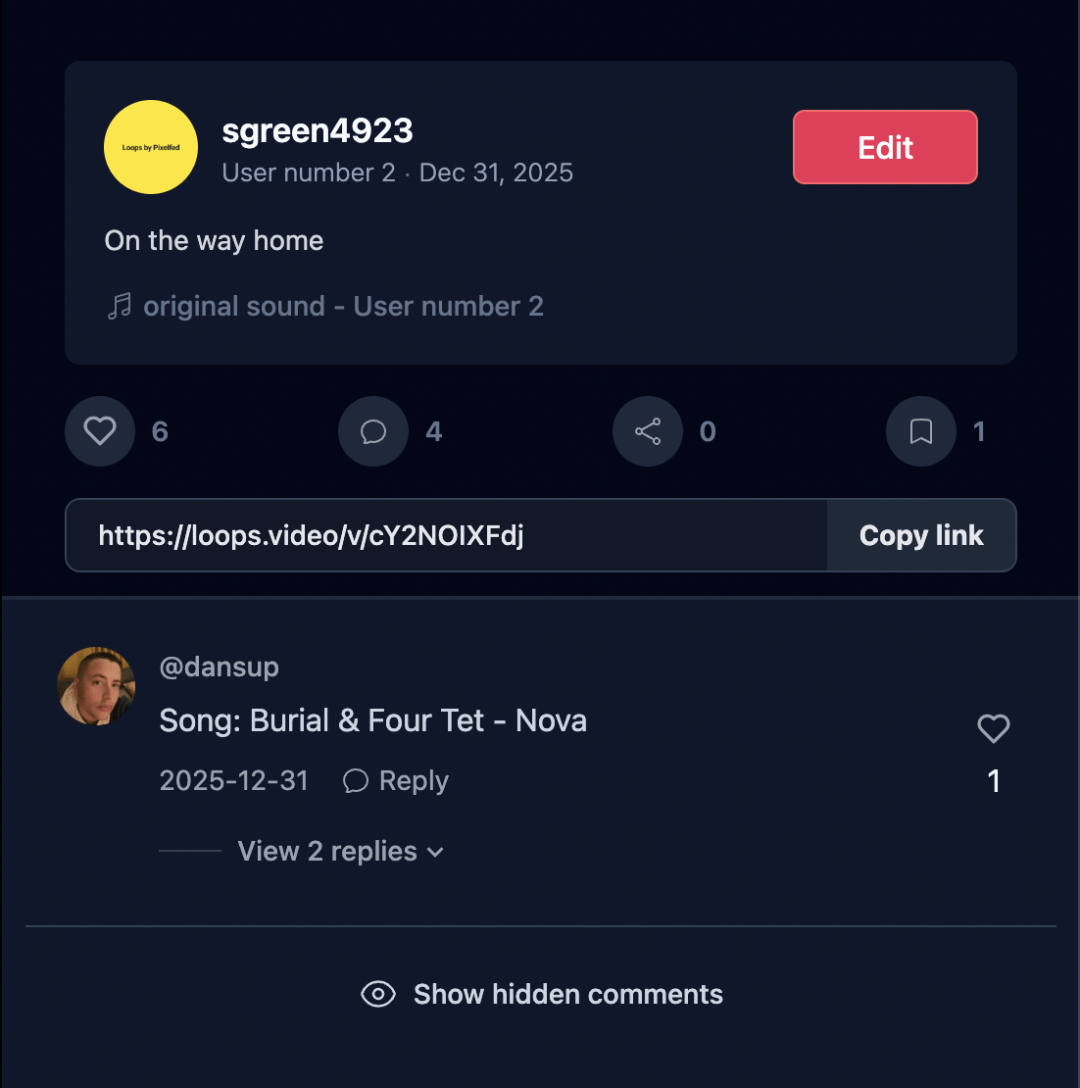Image resolution: width=1080 pixels, height=1088 pixels.
Task: Open the sgreen4923 profile name
Action: coord(317,130)
